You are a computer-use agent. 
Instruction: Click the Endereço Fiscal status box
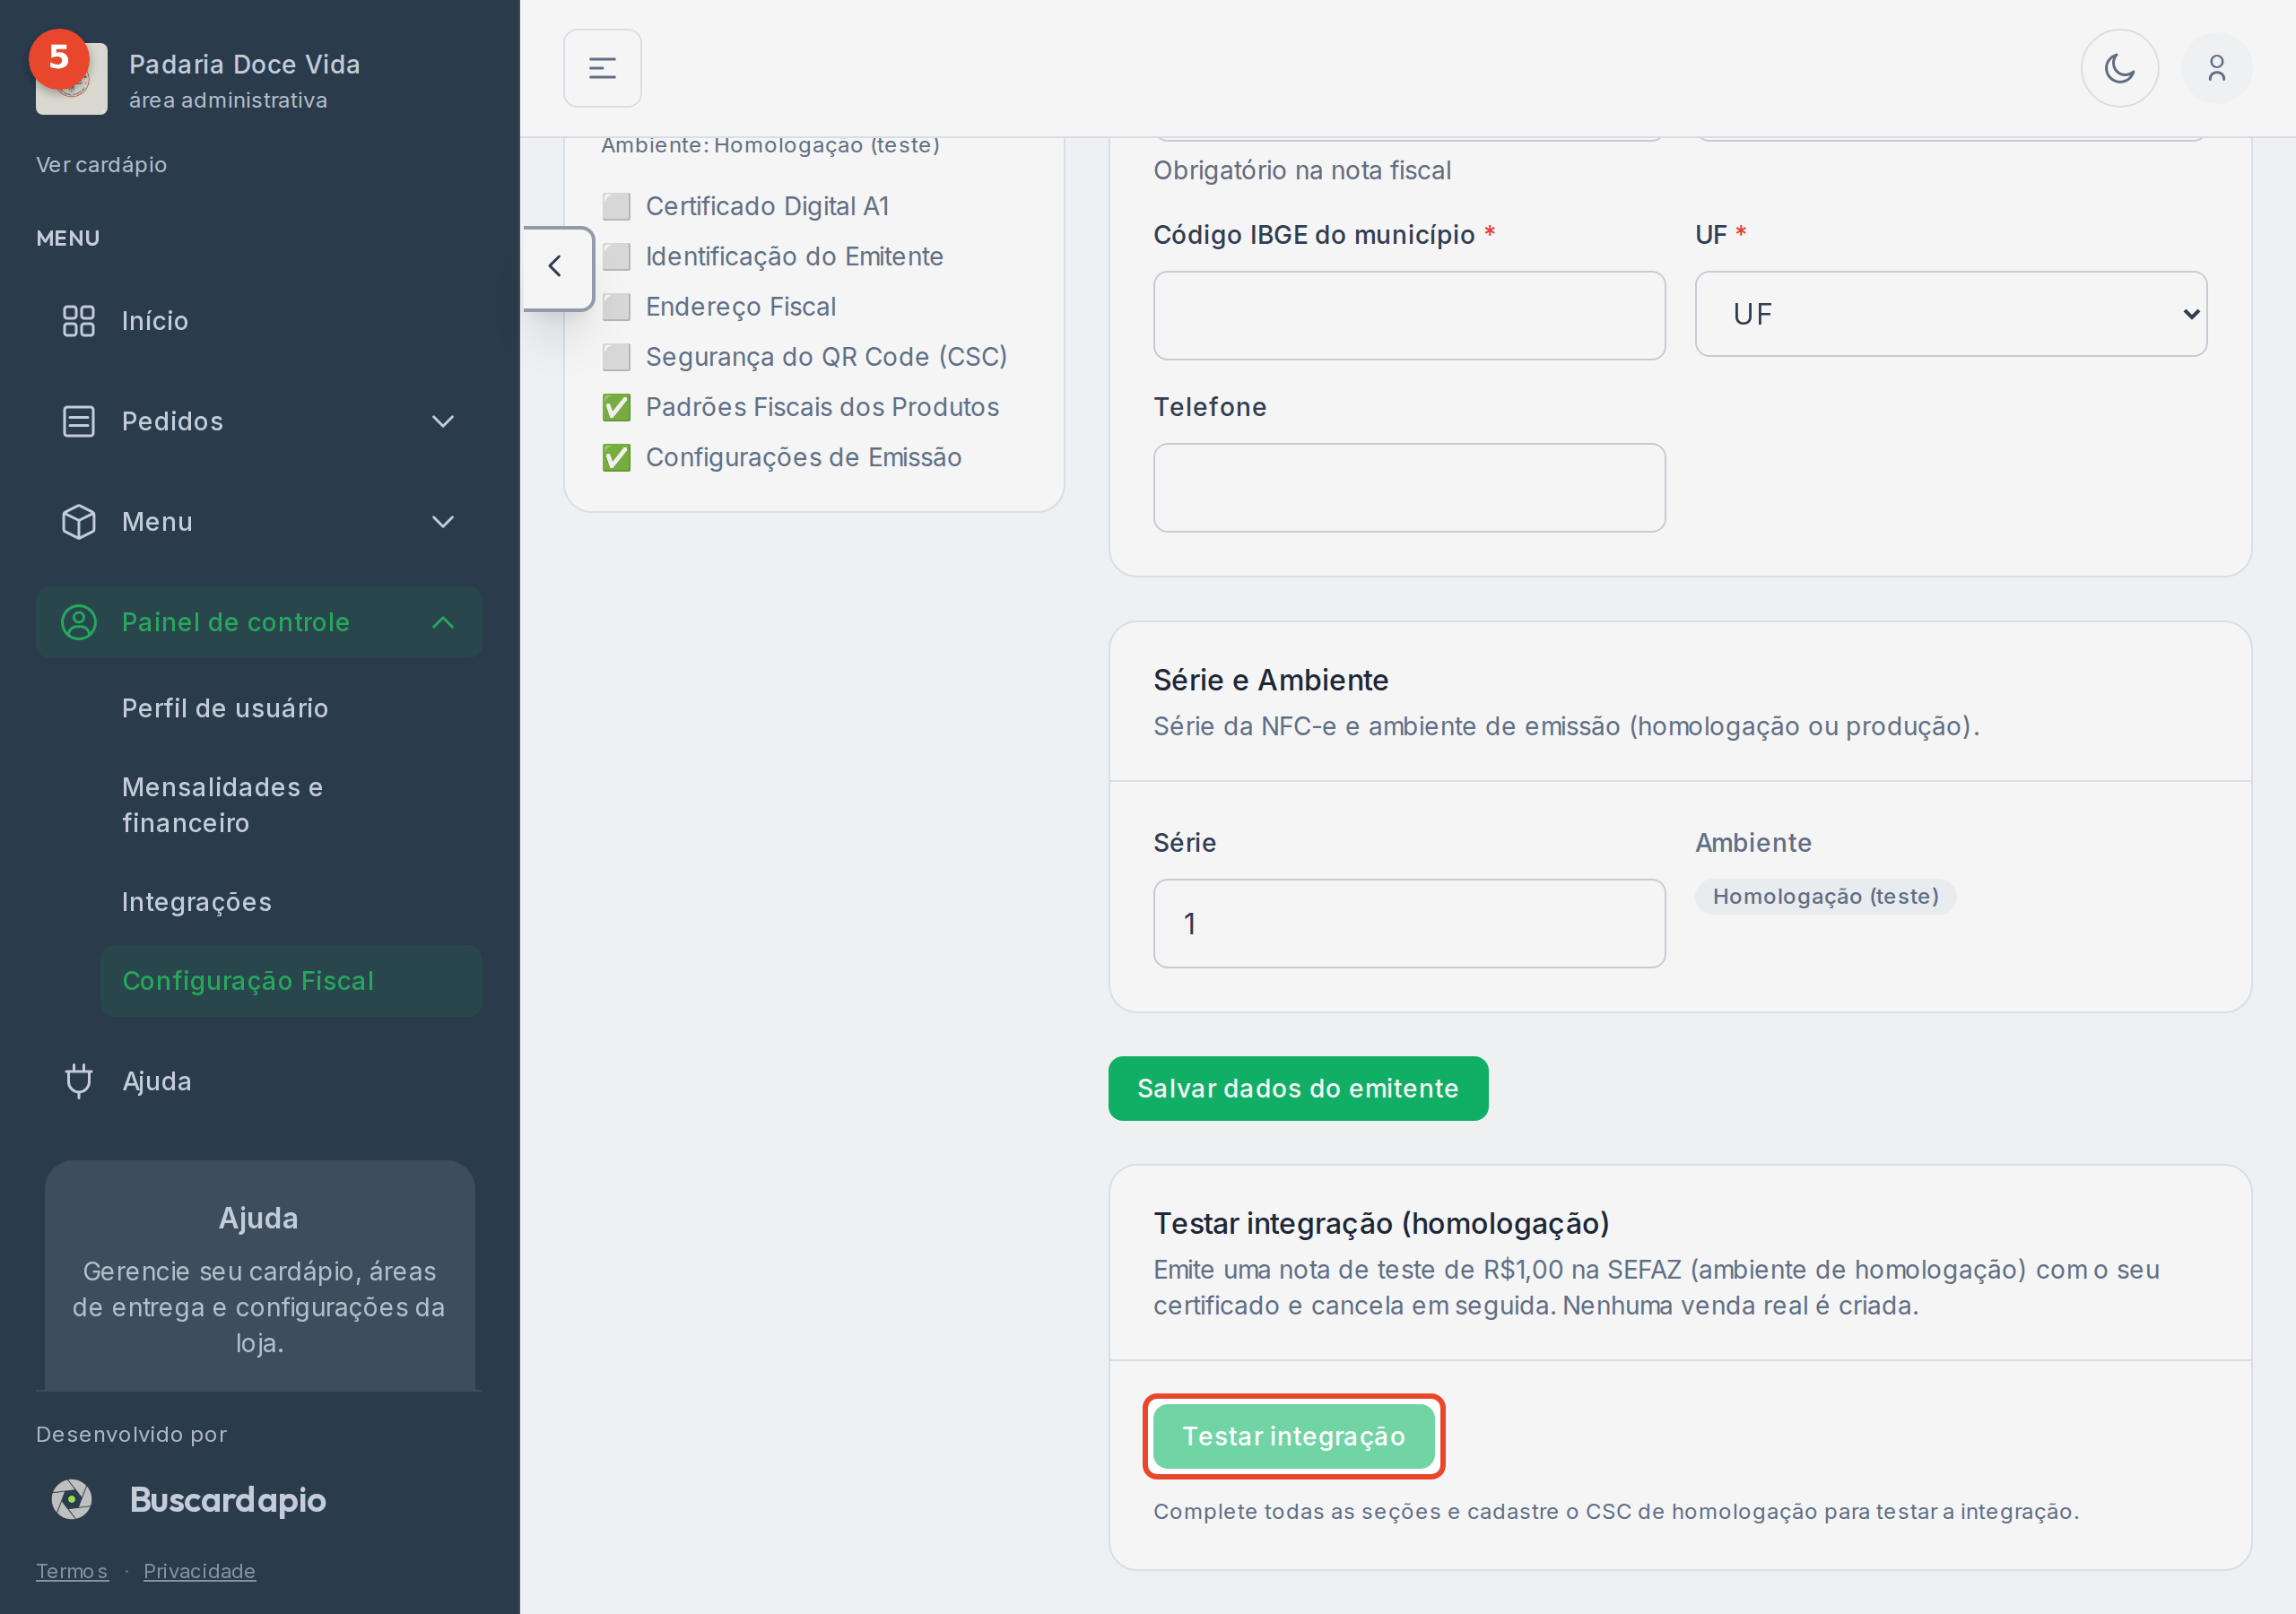pos(616,306)
